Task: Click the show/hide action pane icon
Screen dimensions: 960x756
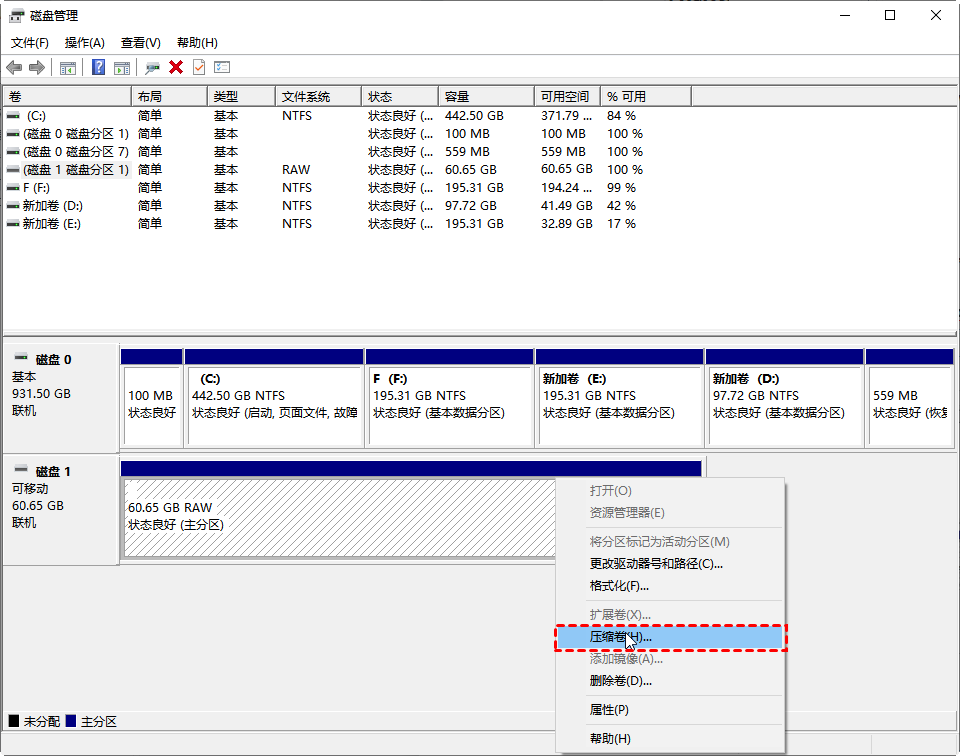Action: [x=122, y=67]
